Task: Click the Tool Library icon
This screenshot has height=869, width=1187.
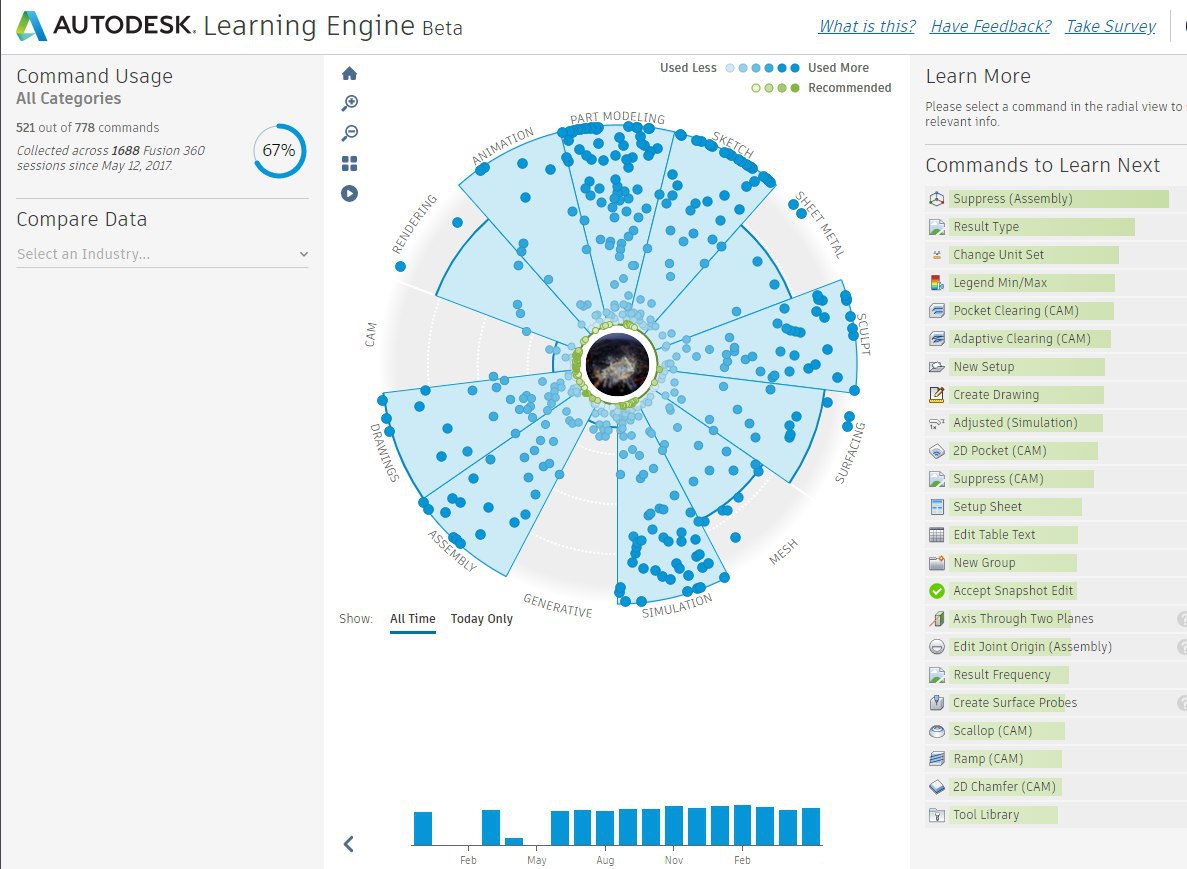Action: (936, 815)
